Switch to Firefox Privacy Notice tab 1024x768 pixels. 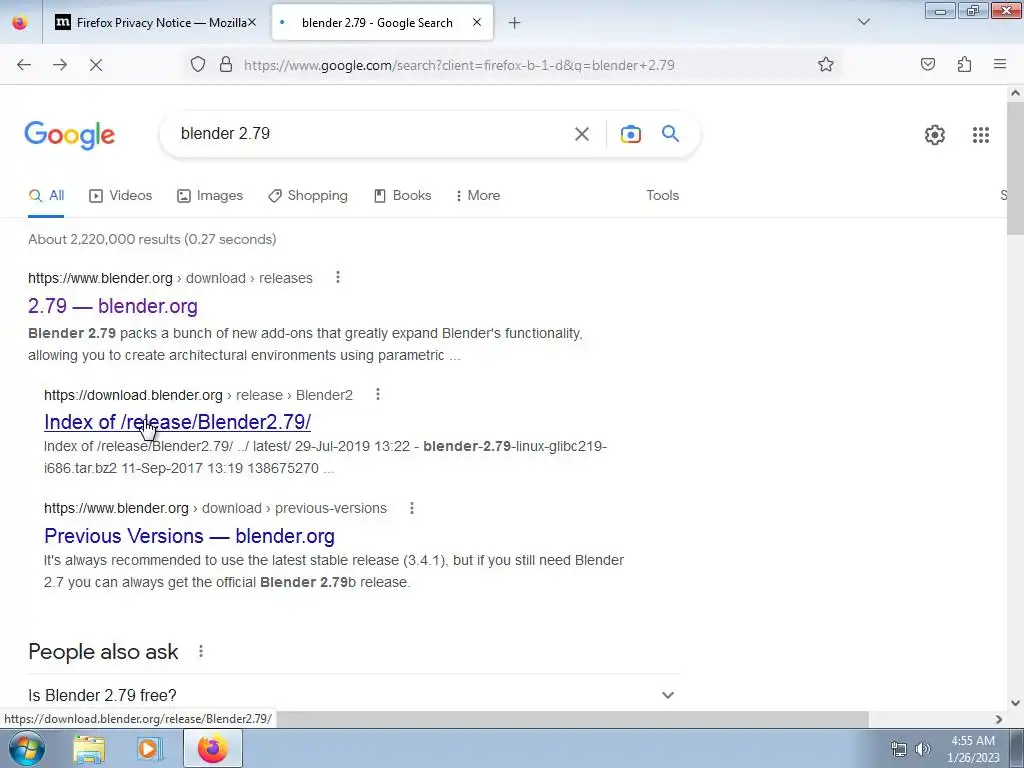coord(155,22)
